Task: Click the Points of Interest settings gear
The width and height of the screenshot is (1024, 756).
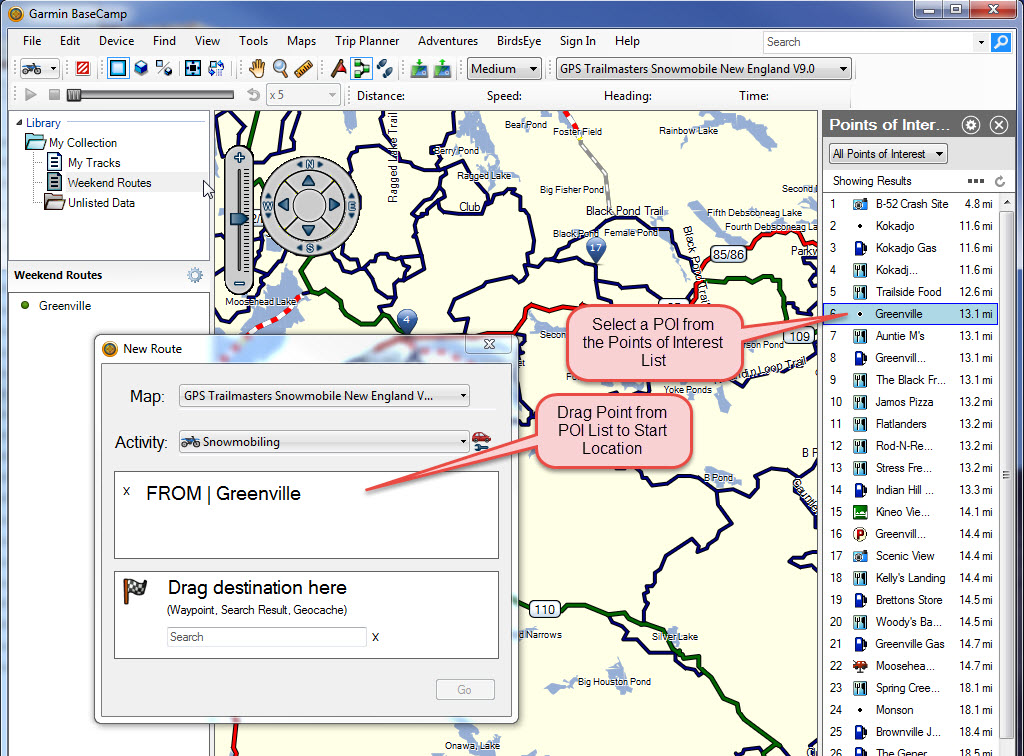Action: pos(971,125)
